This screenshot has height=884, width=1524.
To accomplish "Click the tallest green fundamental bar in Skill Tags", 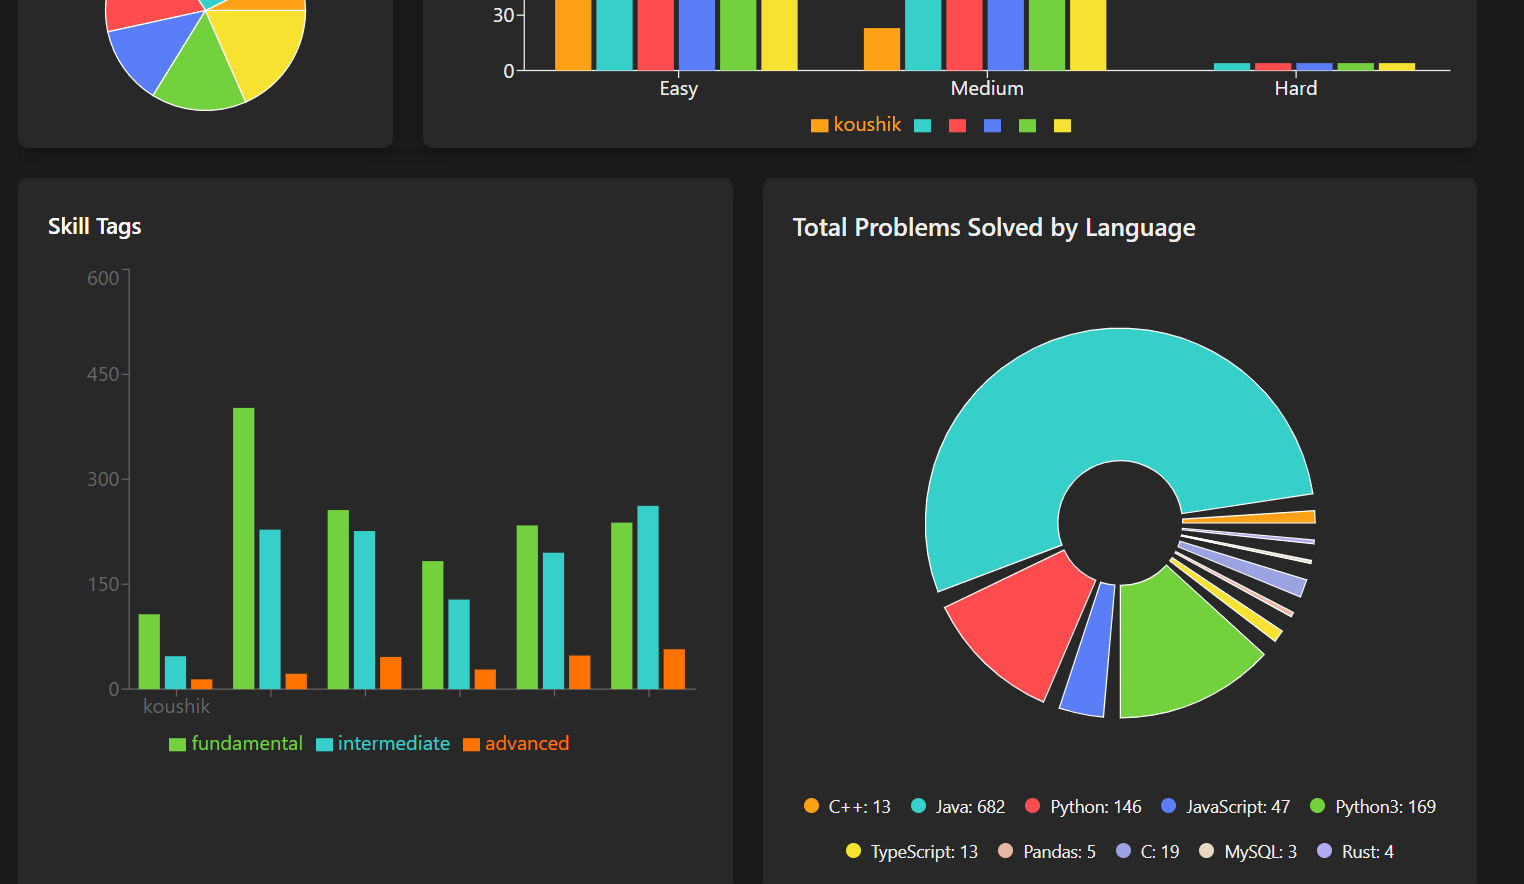I will (244, 548).
